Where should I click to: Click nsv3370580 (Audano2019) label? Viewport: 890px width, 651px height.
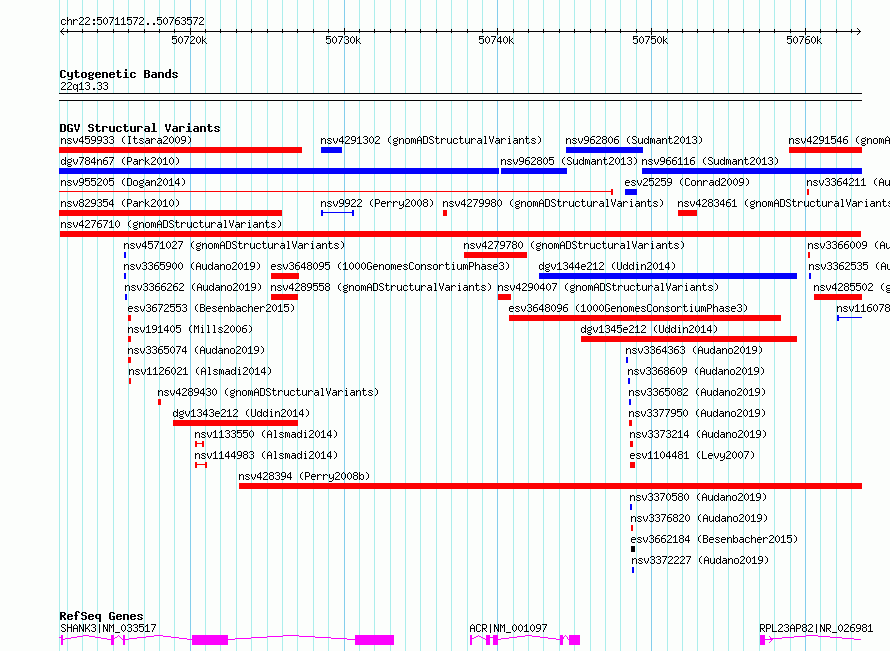coord(698,497)
